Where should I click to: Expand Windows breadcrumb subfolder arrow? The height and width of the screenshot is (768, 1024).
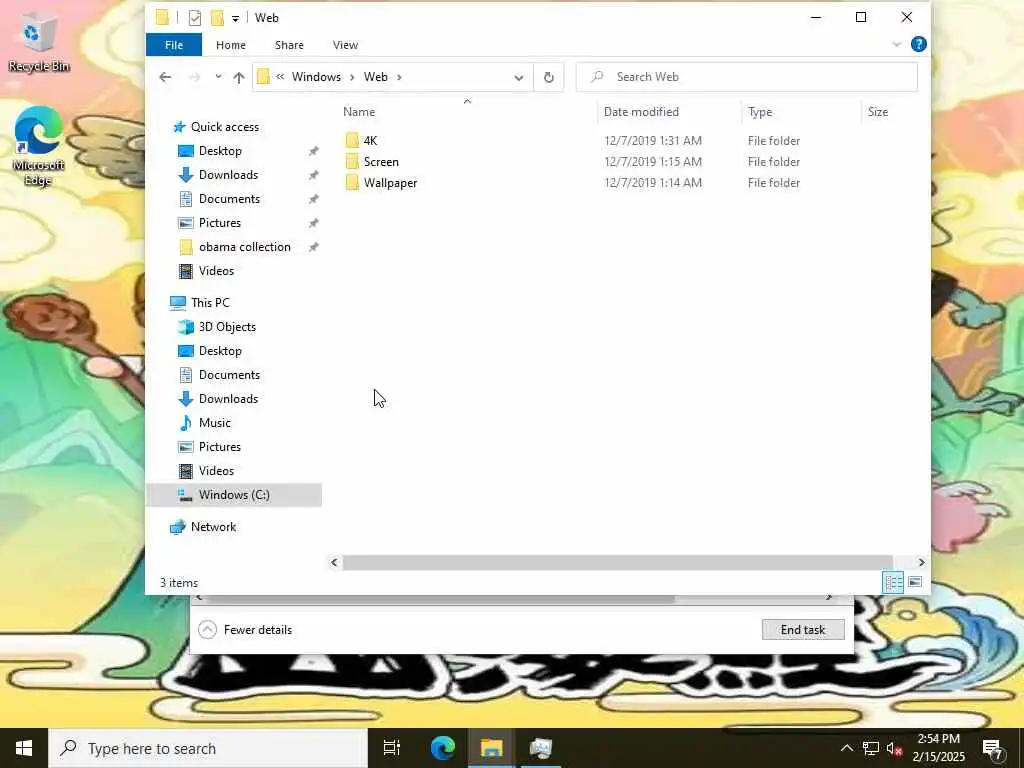point(352,77)
